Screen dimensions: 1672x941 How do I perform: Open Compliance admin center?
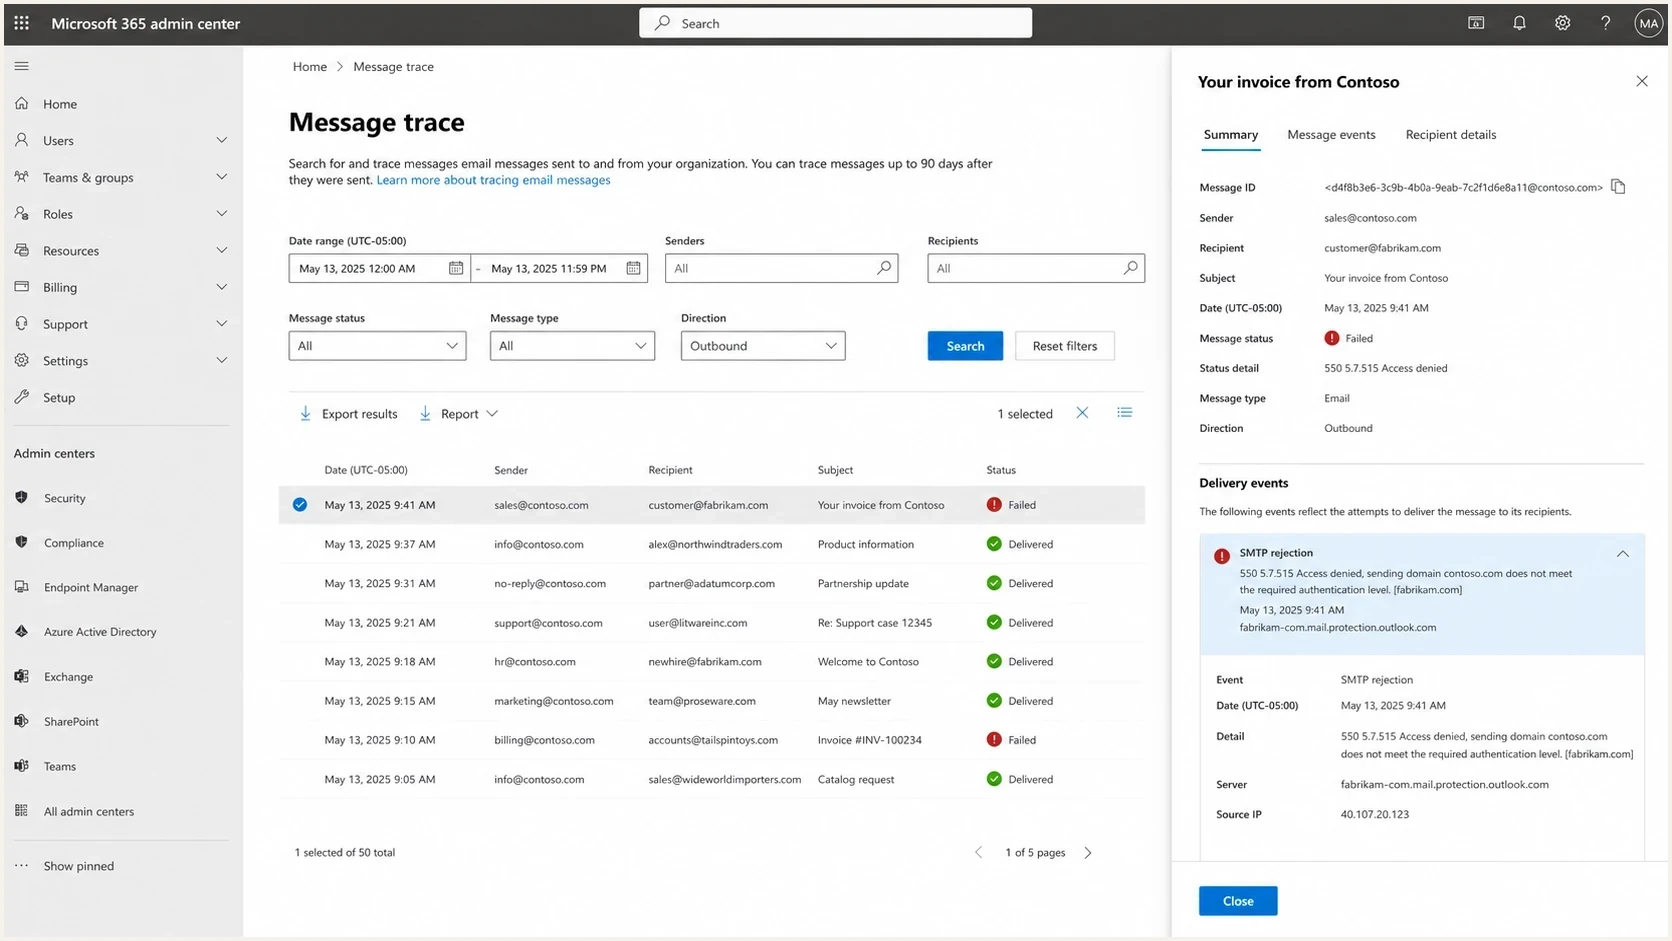pos(73,543)
